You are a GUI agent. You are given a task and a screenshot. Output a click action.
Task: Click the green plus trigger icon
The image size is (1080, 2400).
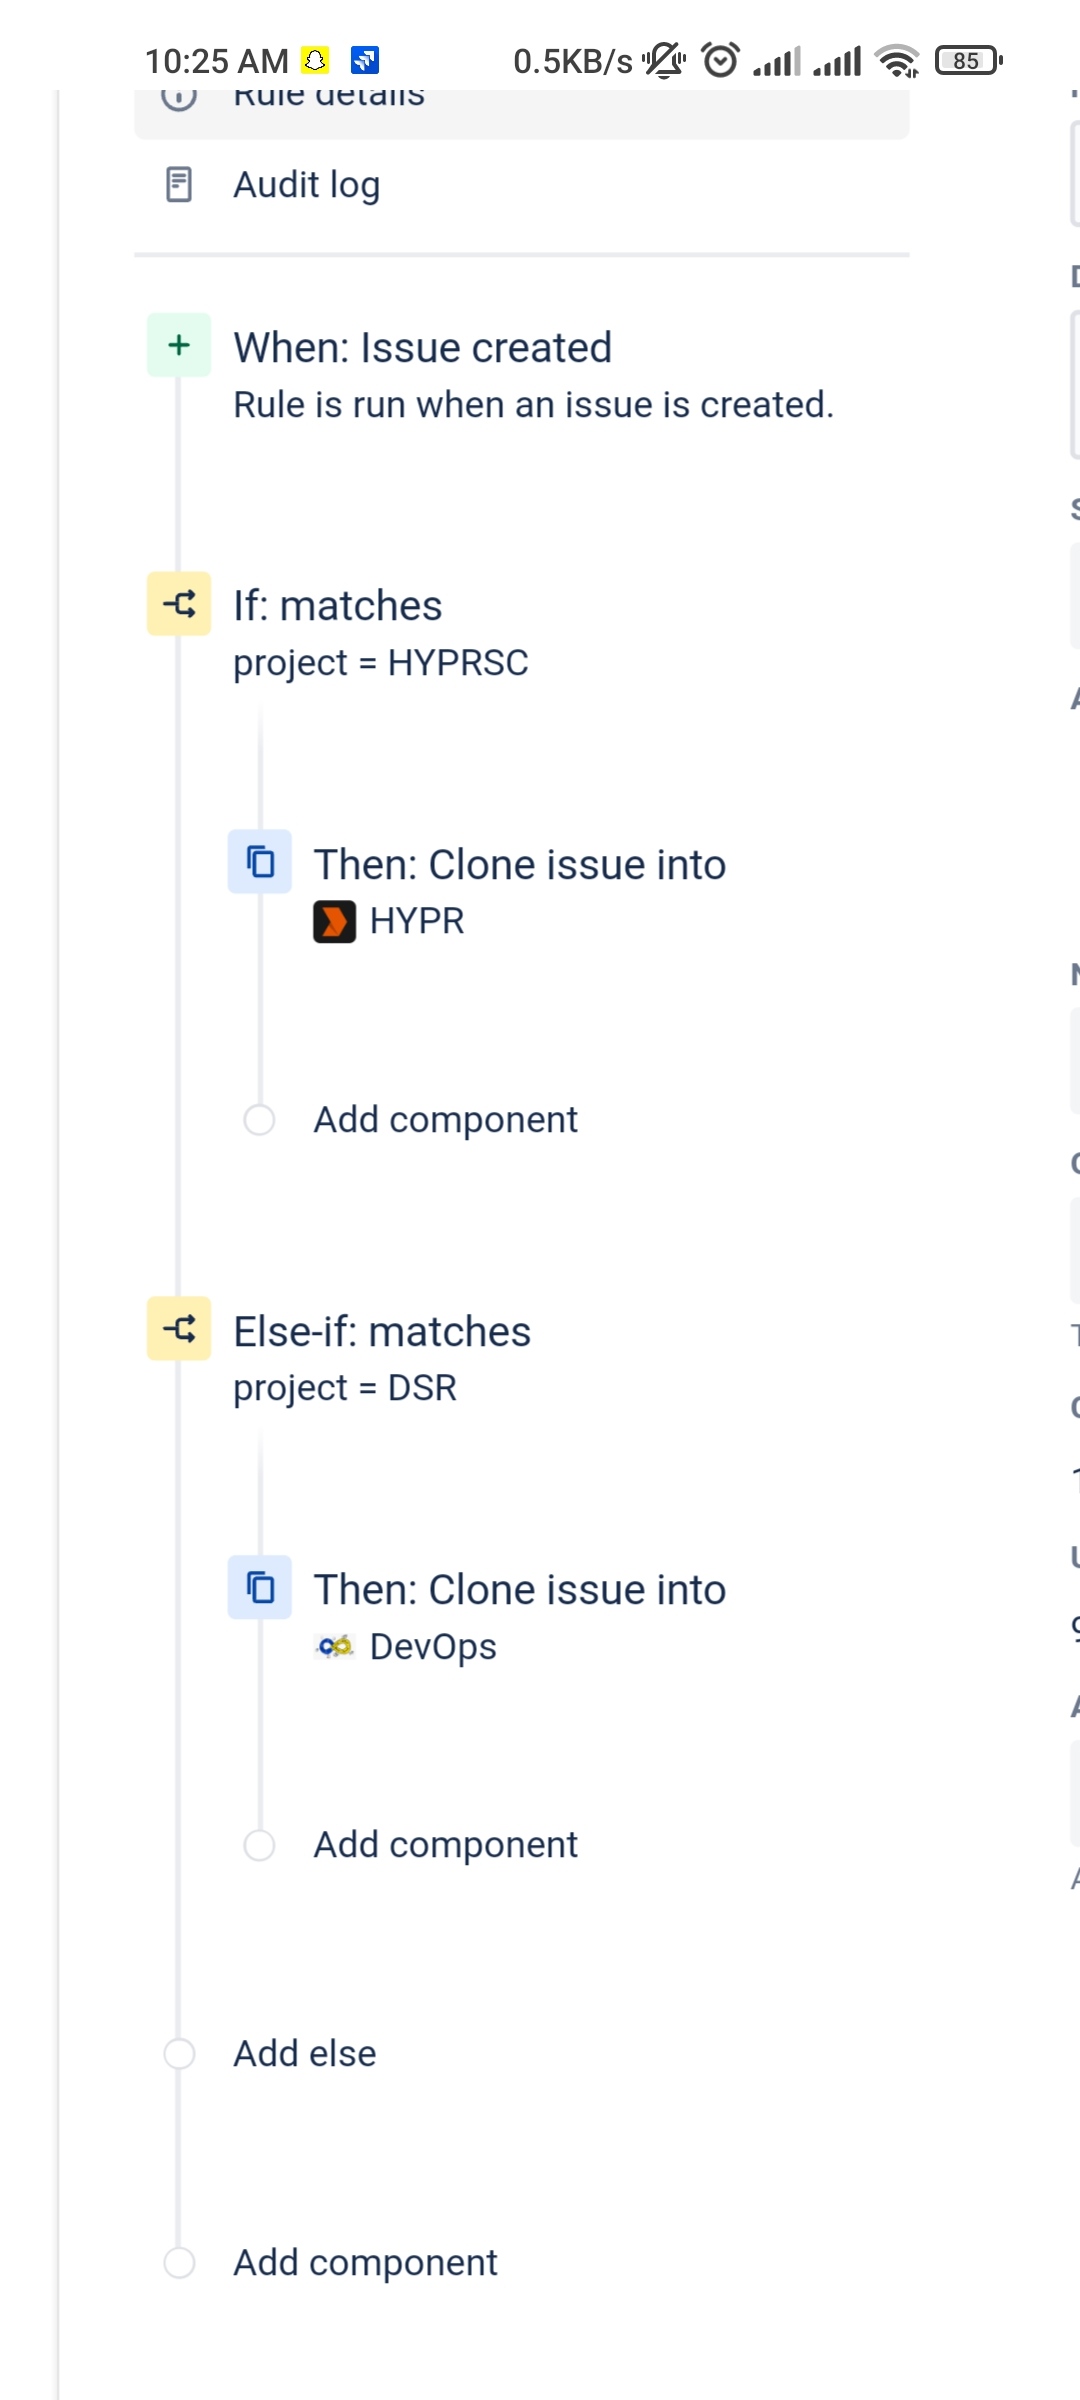point(179,345)
